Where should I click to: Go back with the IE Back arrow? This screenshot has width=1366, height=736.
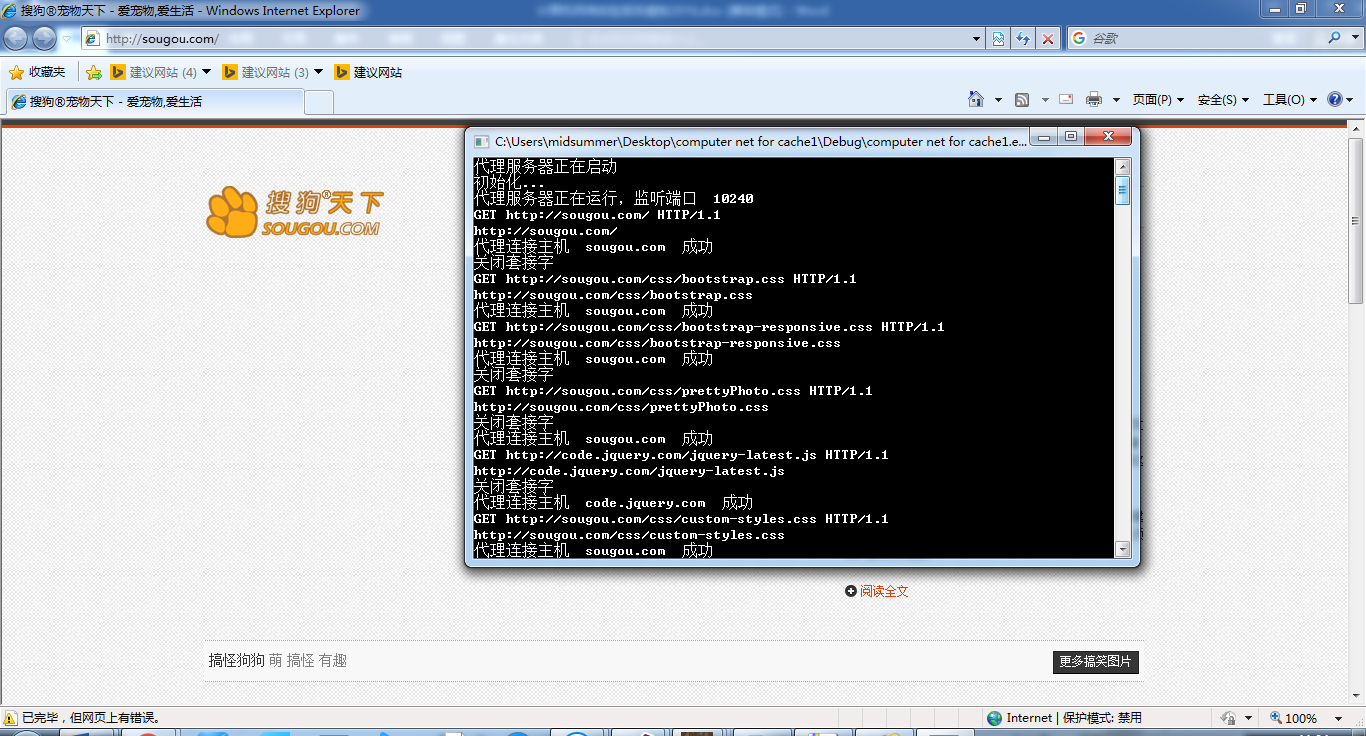(x=15, y=39)
